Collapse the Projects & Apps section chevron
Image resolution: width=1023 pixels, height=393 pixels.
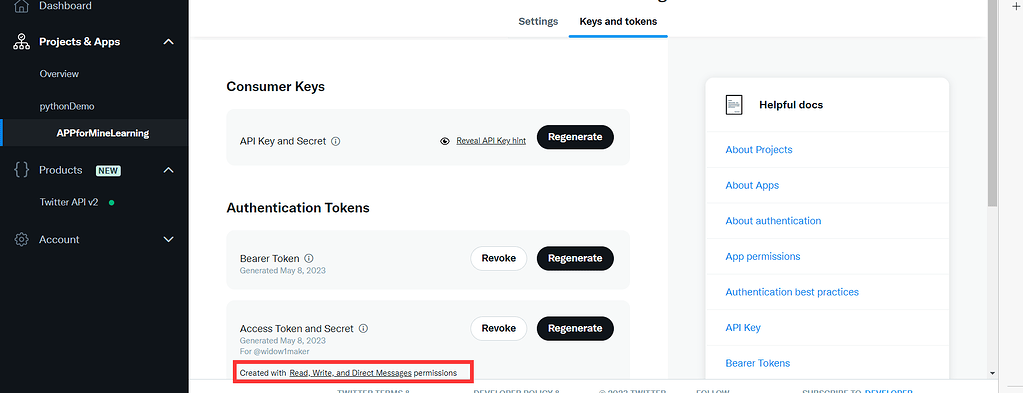[x=168, y=42]
